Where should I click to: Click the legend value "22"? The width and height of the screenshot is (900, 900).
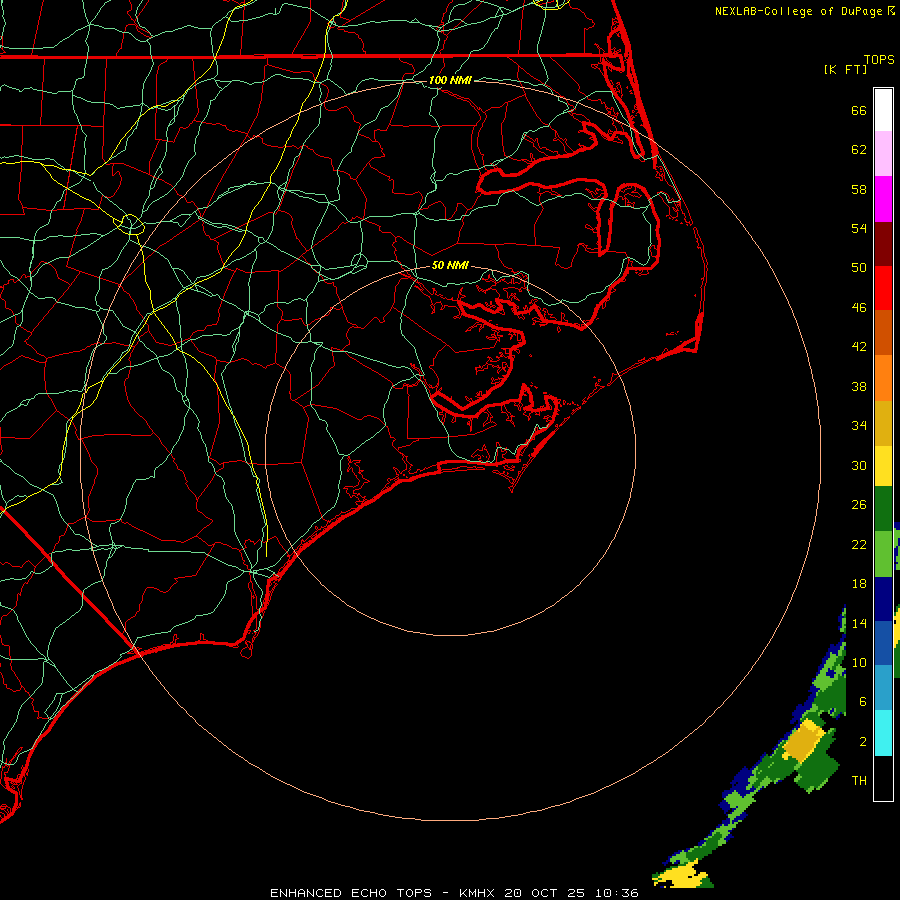[859, 544]
